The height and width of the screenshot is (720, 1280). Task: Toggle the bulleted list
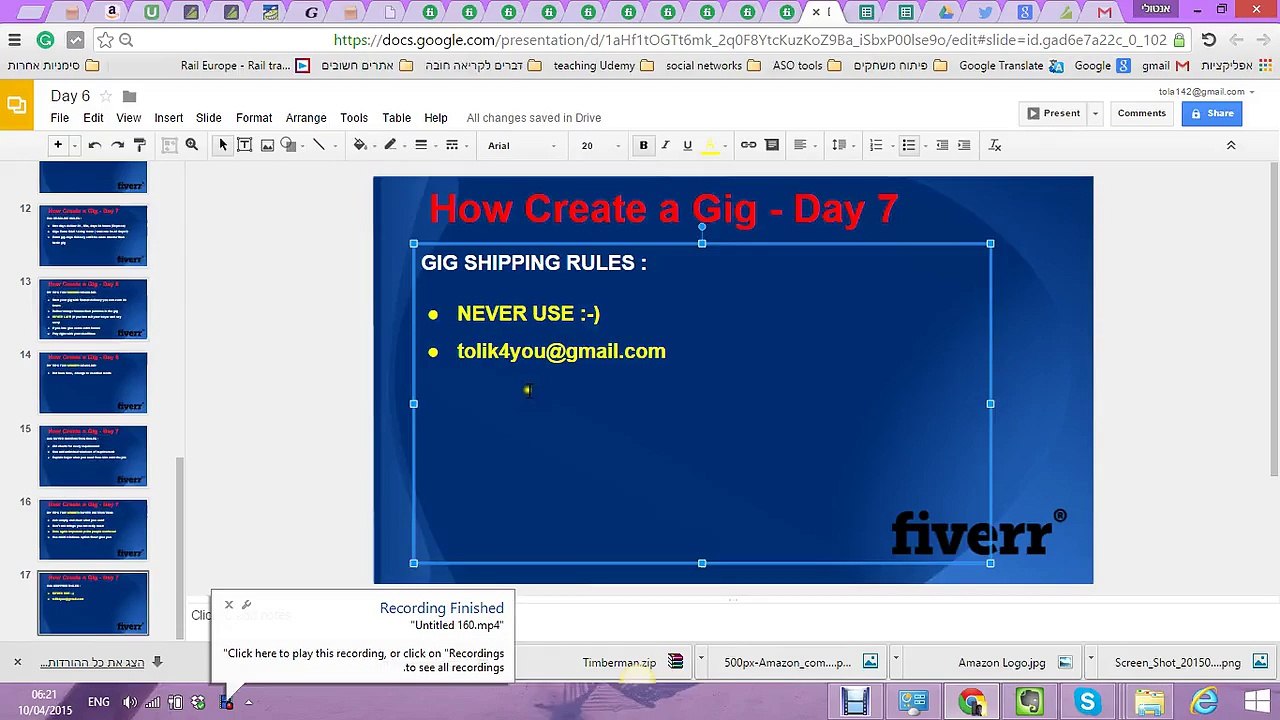(910, 145)
